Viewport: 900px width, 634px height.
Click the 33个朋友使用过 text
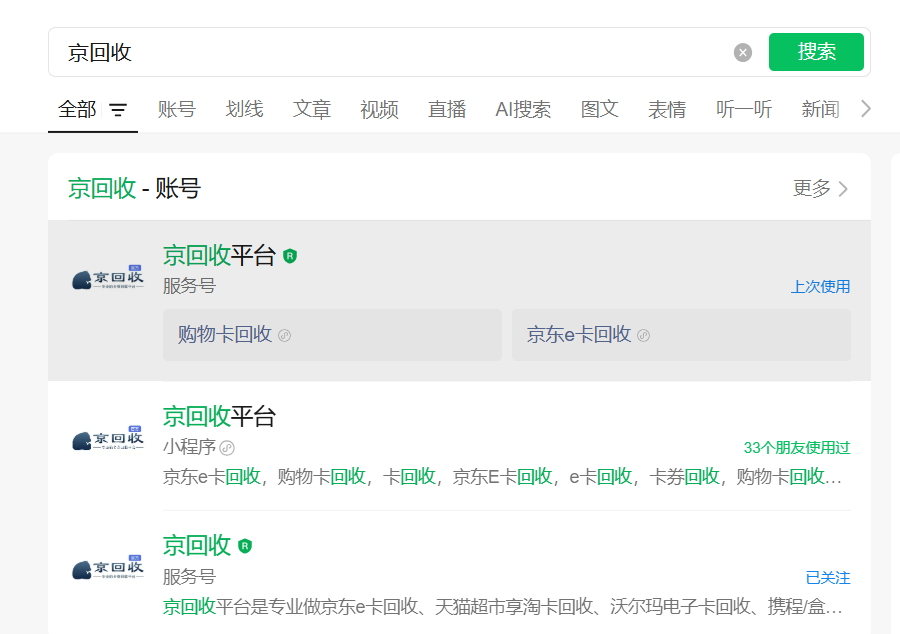[x=797, y=448]
